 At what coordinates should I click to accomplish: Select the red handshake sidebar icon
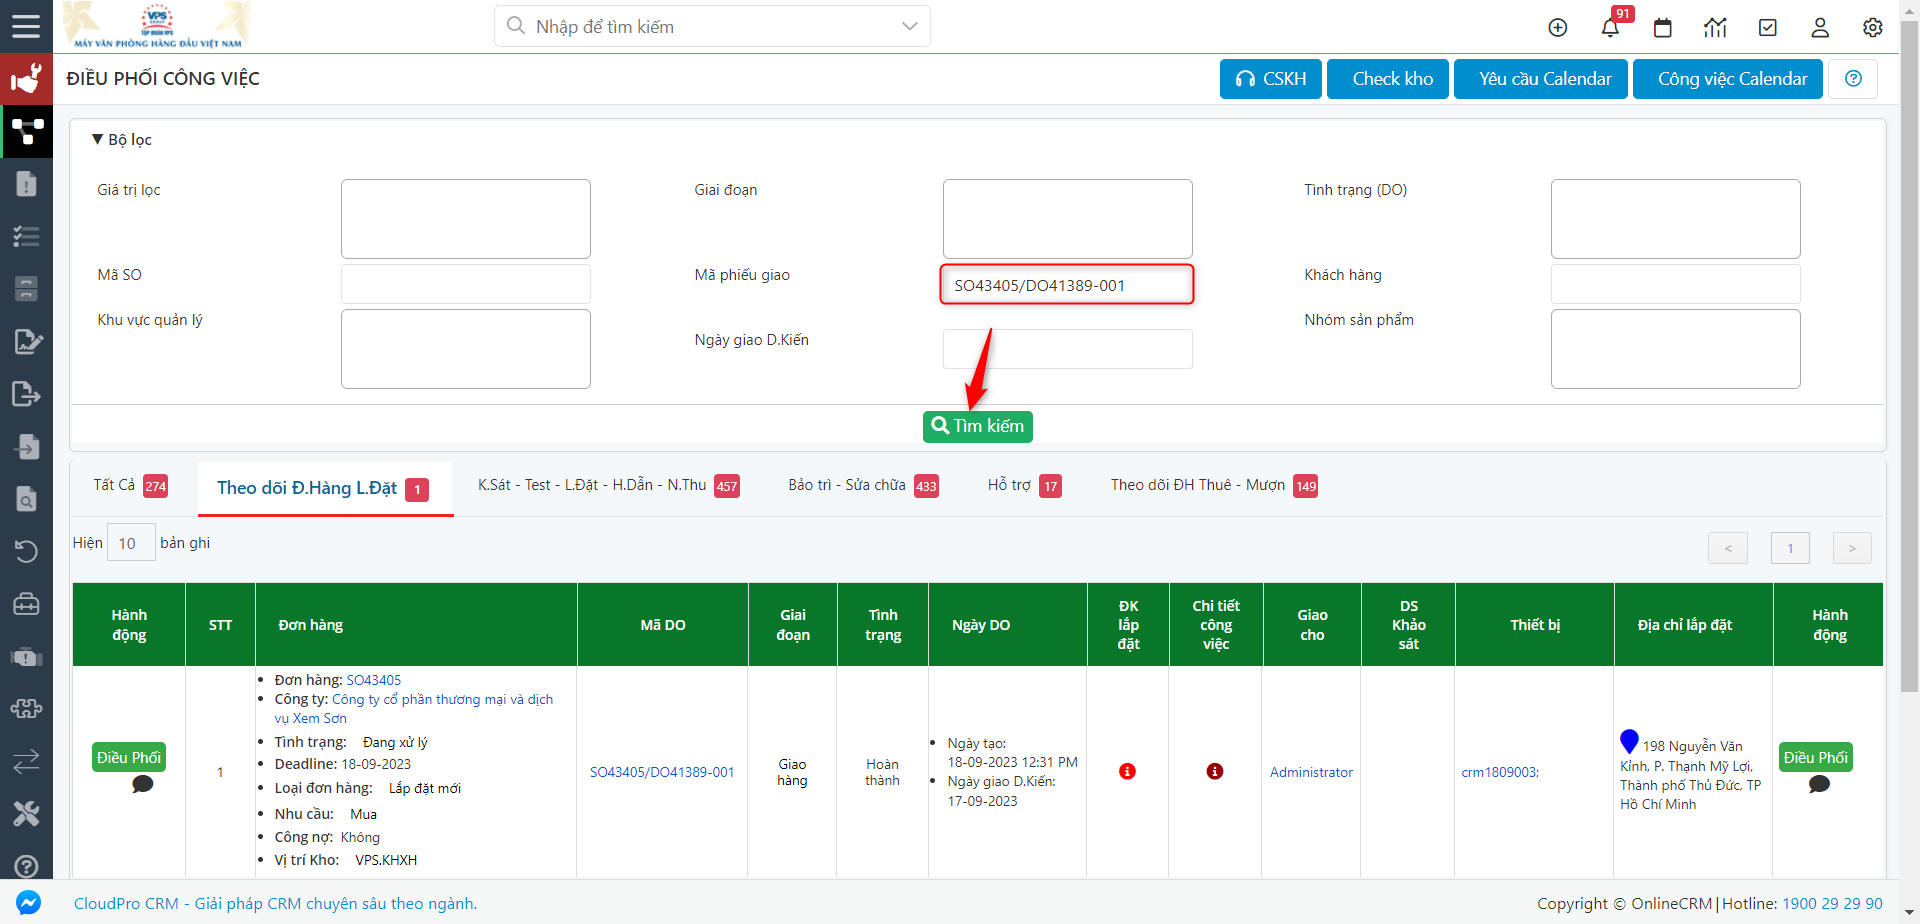pyautogui.click(x=26, y=78)
